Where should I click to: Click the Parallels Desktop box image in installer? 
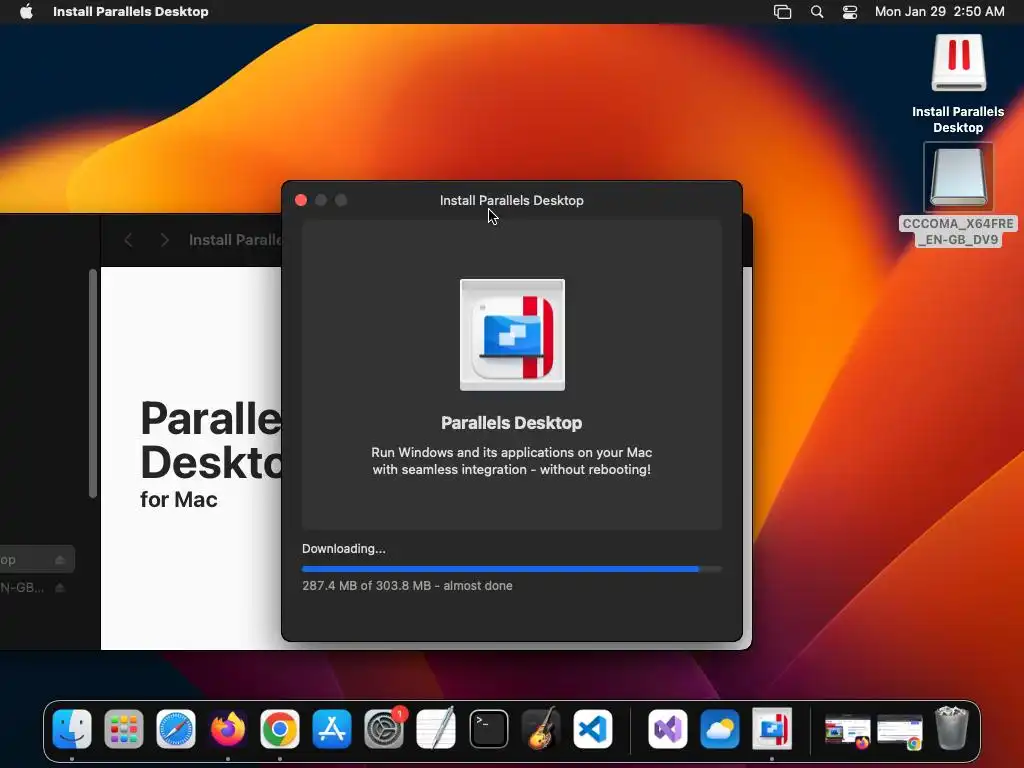[x=512, y=335]
